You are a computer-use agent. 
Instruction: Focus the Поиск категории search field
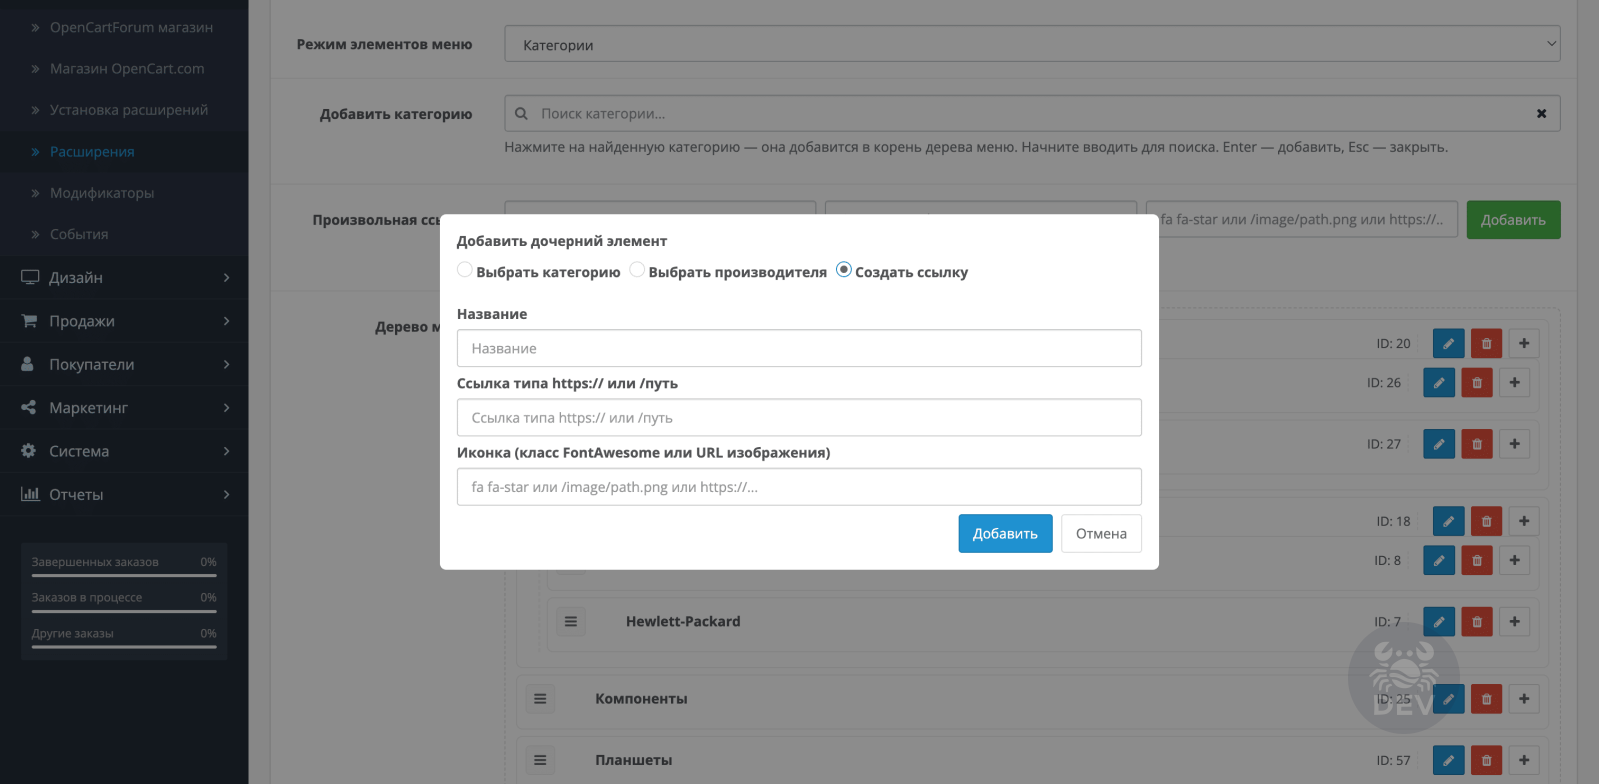click(1032, 113)
